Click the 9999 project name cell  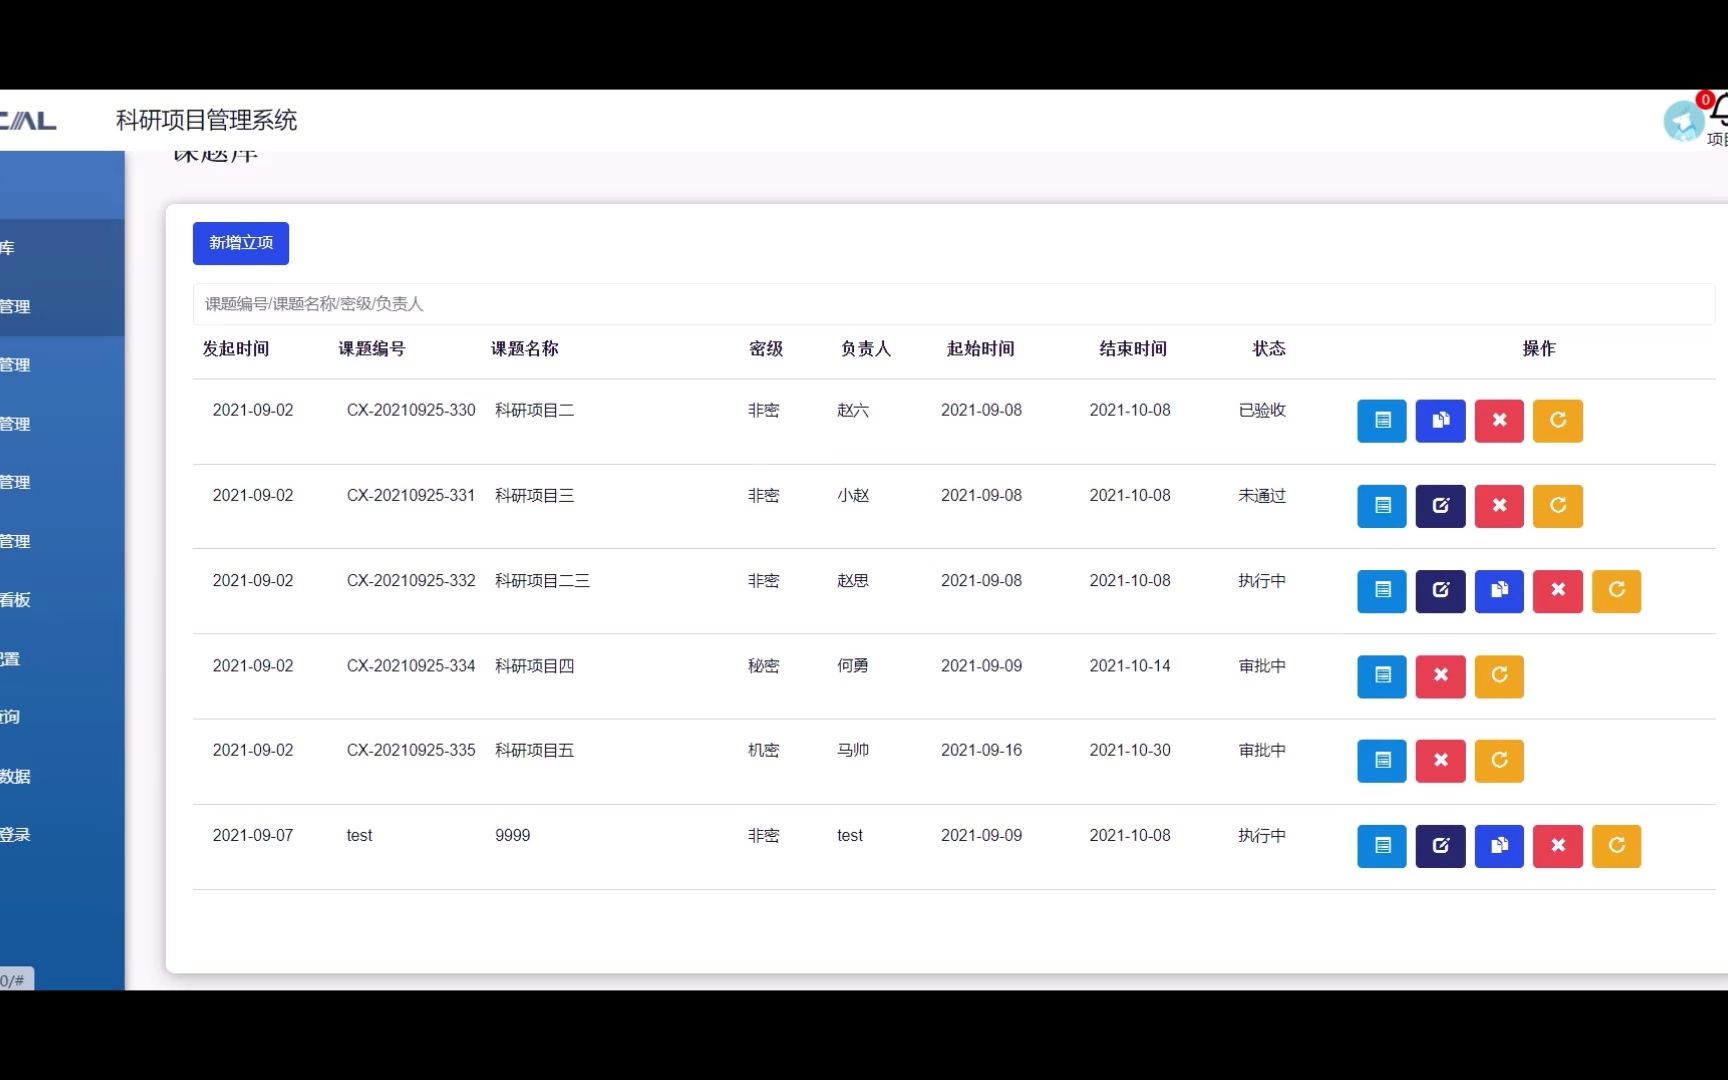(513, 835)
